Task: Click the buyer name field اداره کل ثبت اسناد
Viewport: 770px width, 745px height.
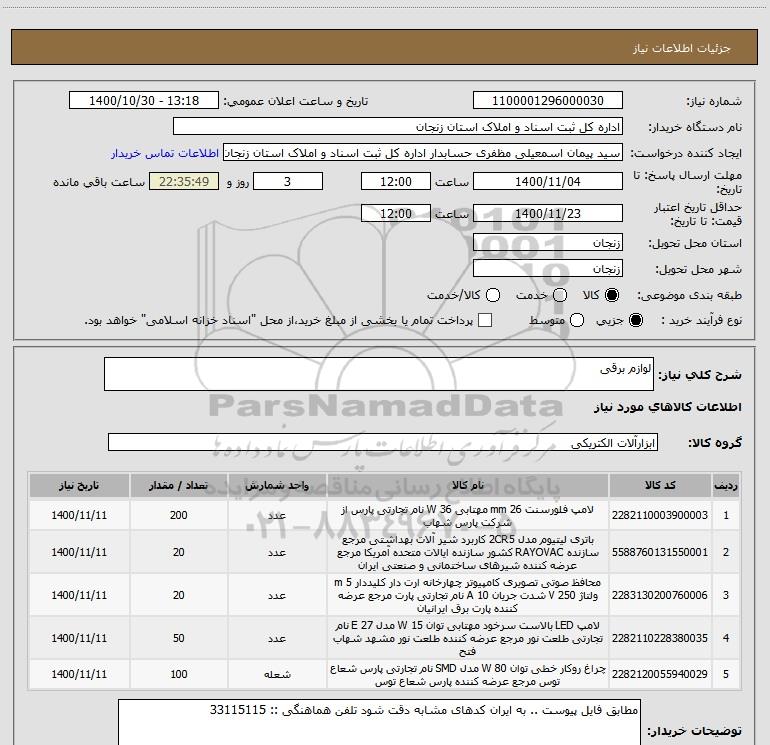Action: 398,127
